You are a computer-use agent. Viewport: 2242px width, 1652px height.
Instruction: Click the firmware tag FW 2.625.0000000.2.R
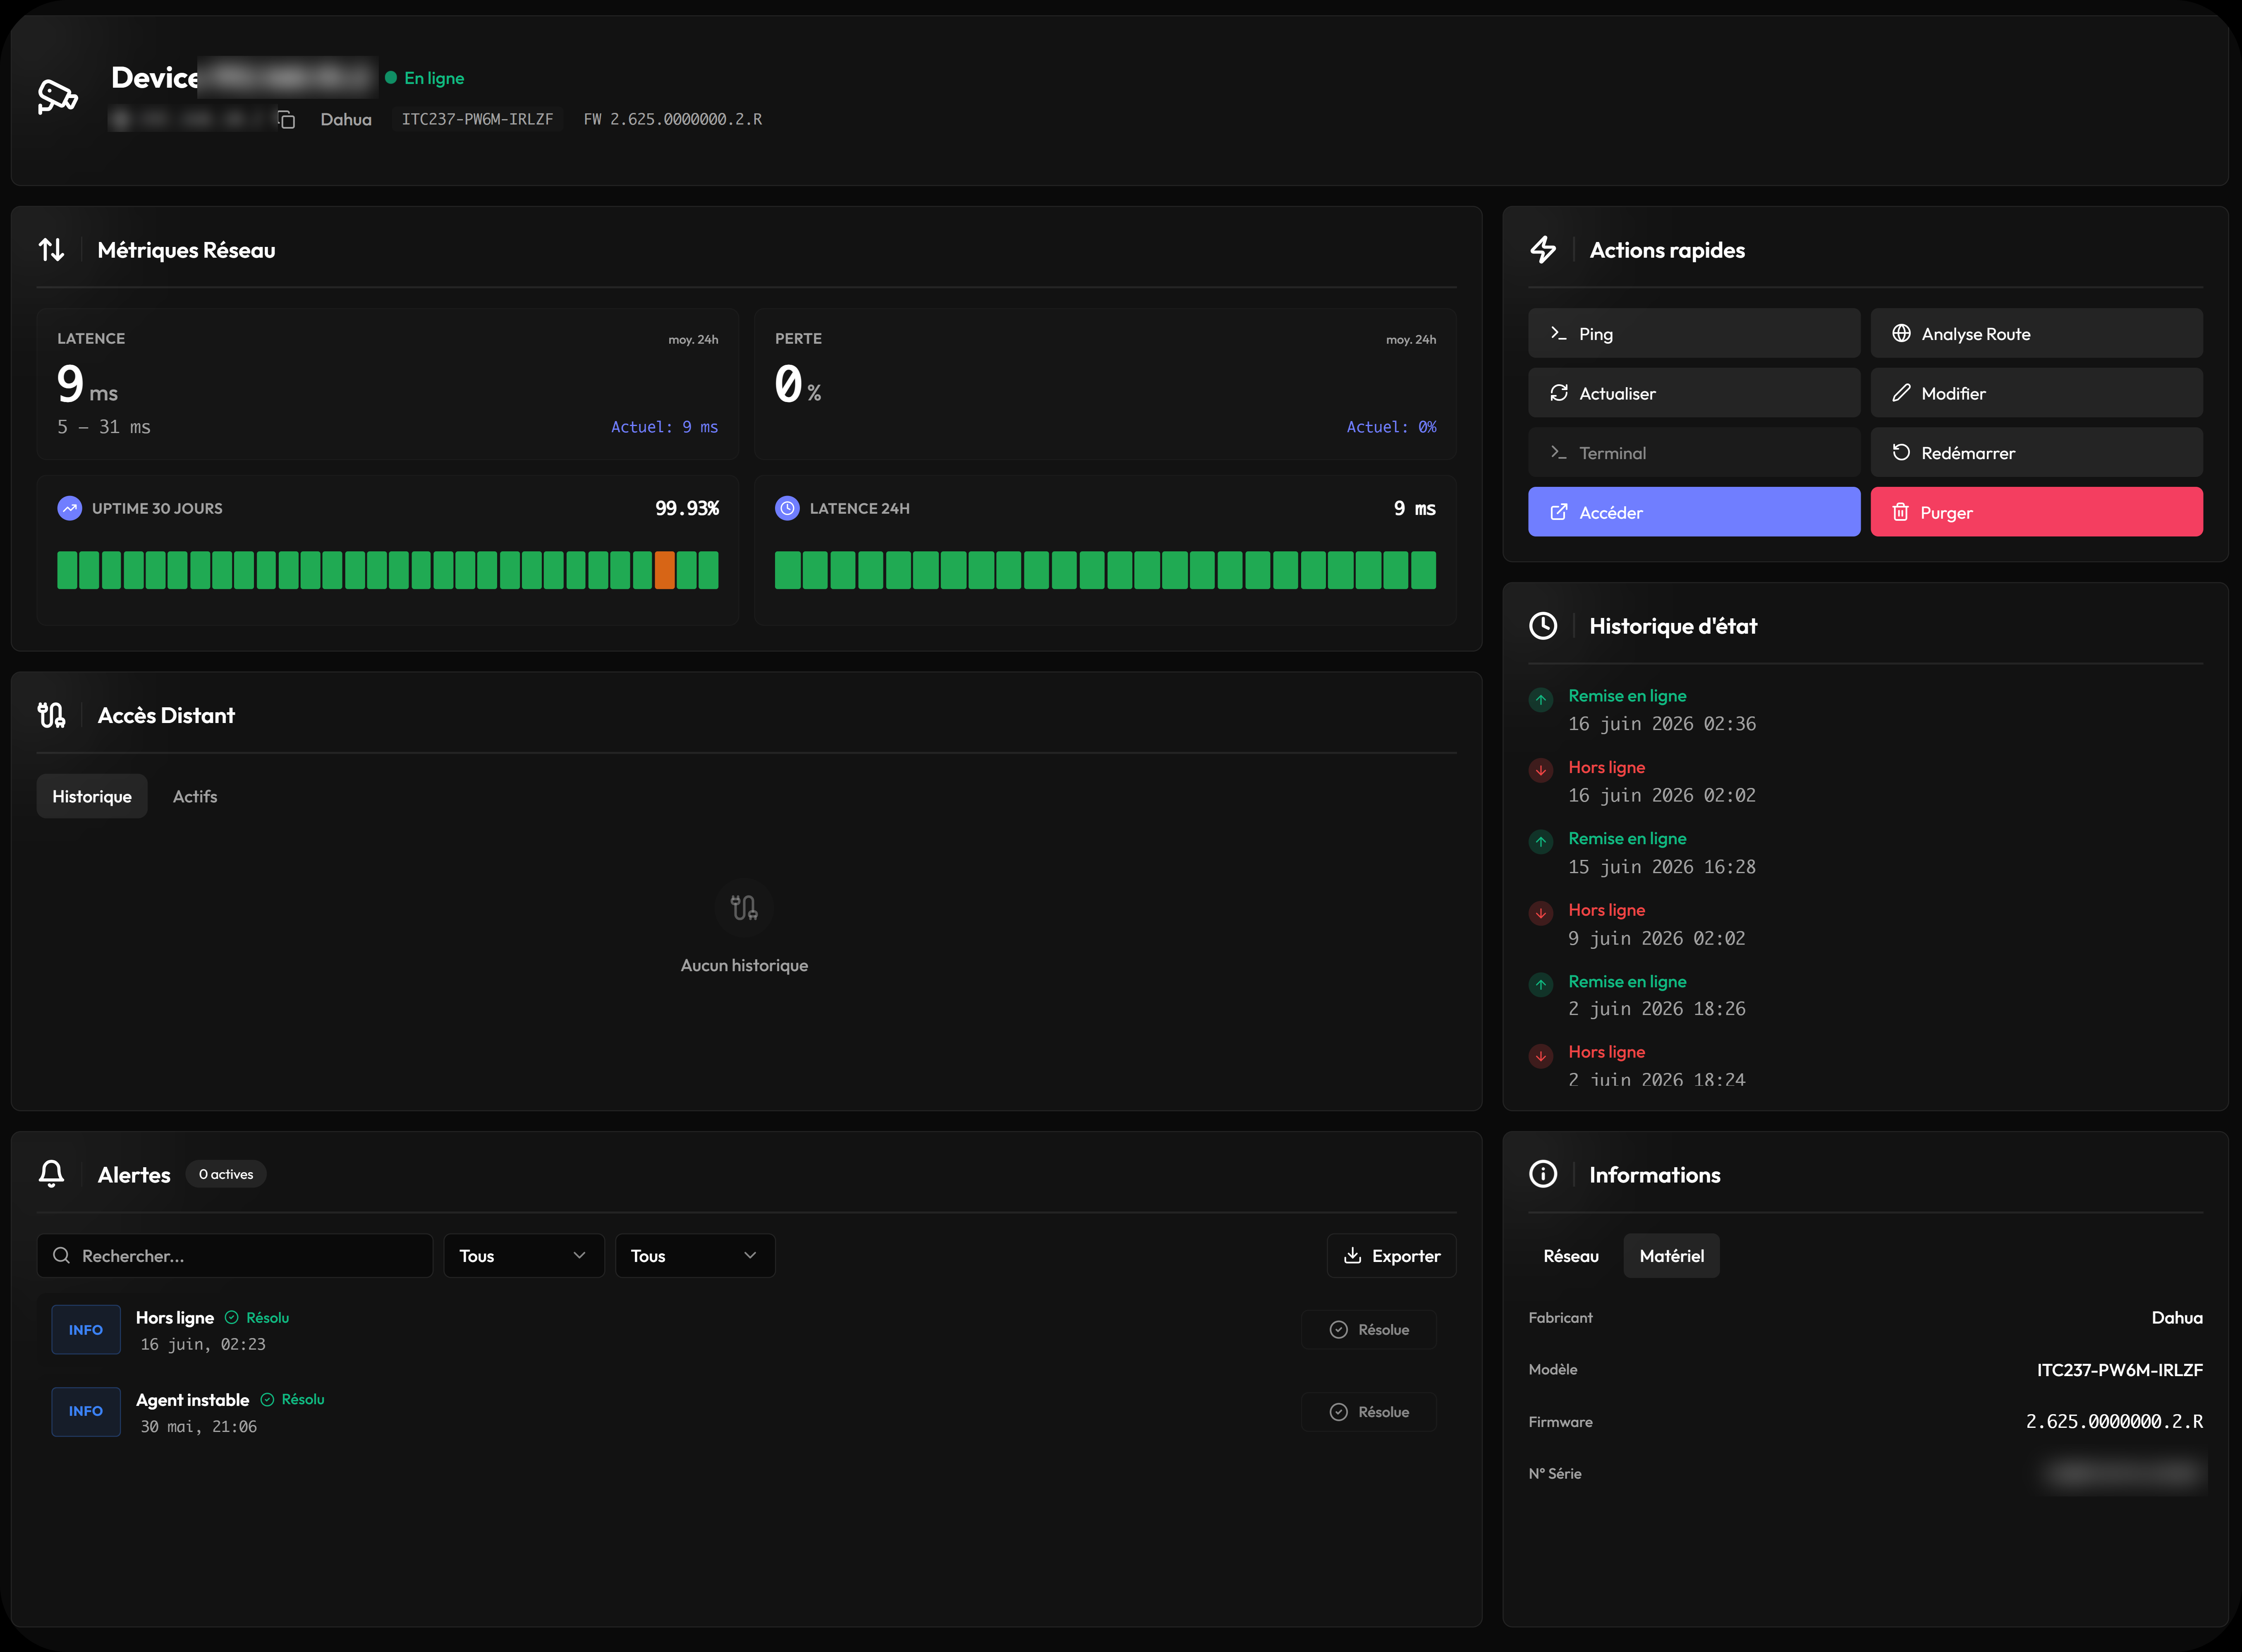click(x=673, y=119)
